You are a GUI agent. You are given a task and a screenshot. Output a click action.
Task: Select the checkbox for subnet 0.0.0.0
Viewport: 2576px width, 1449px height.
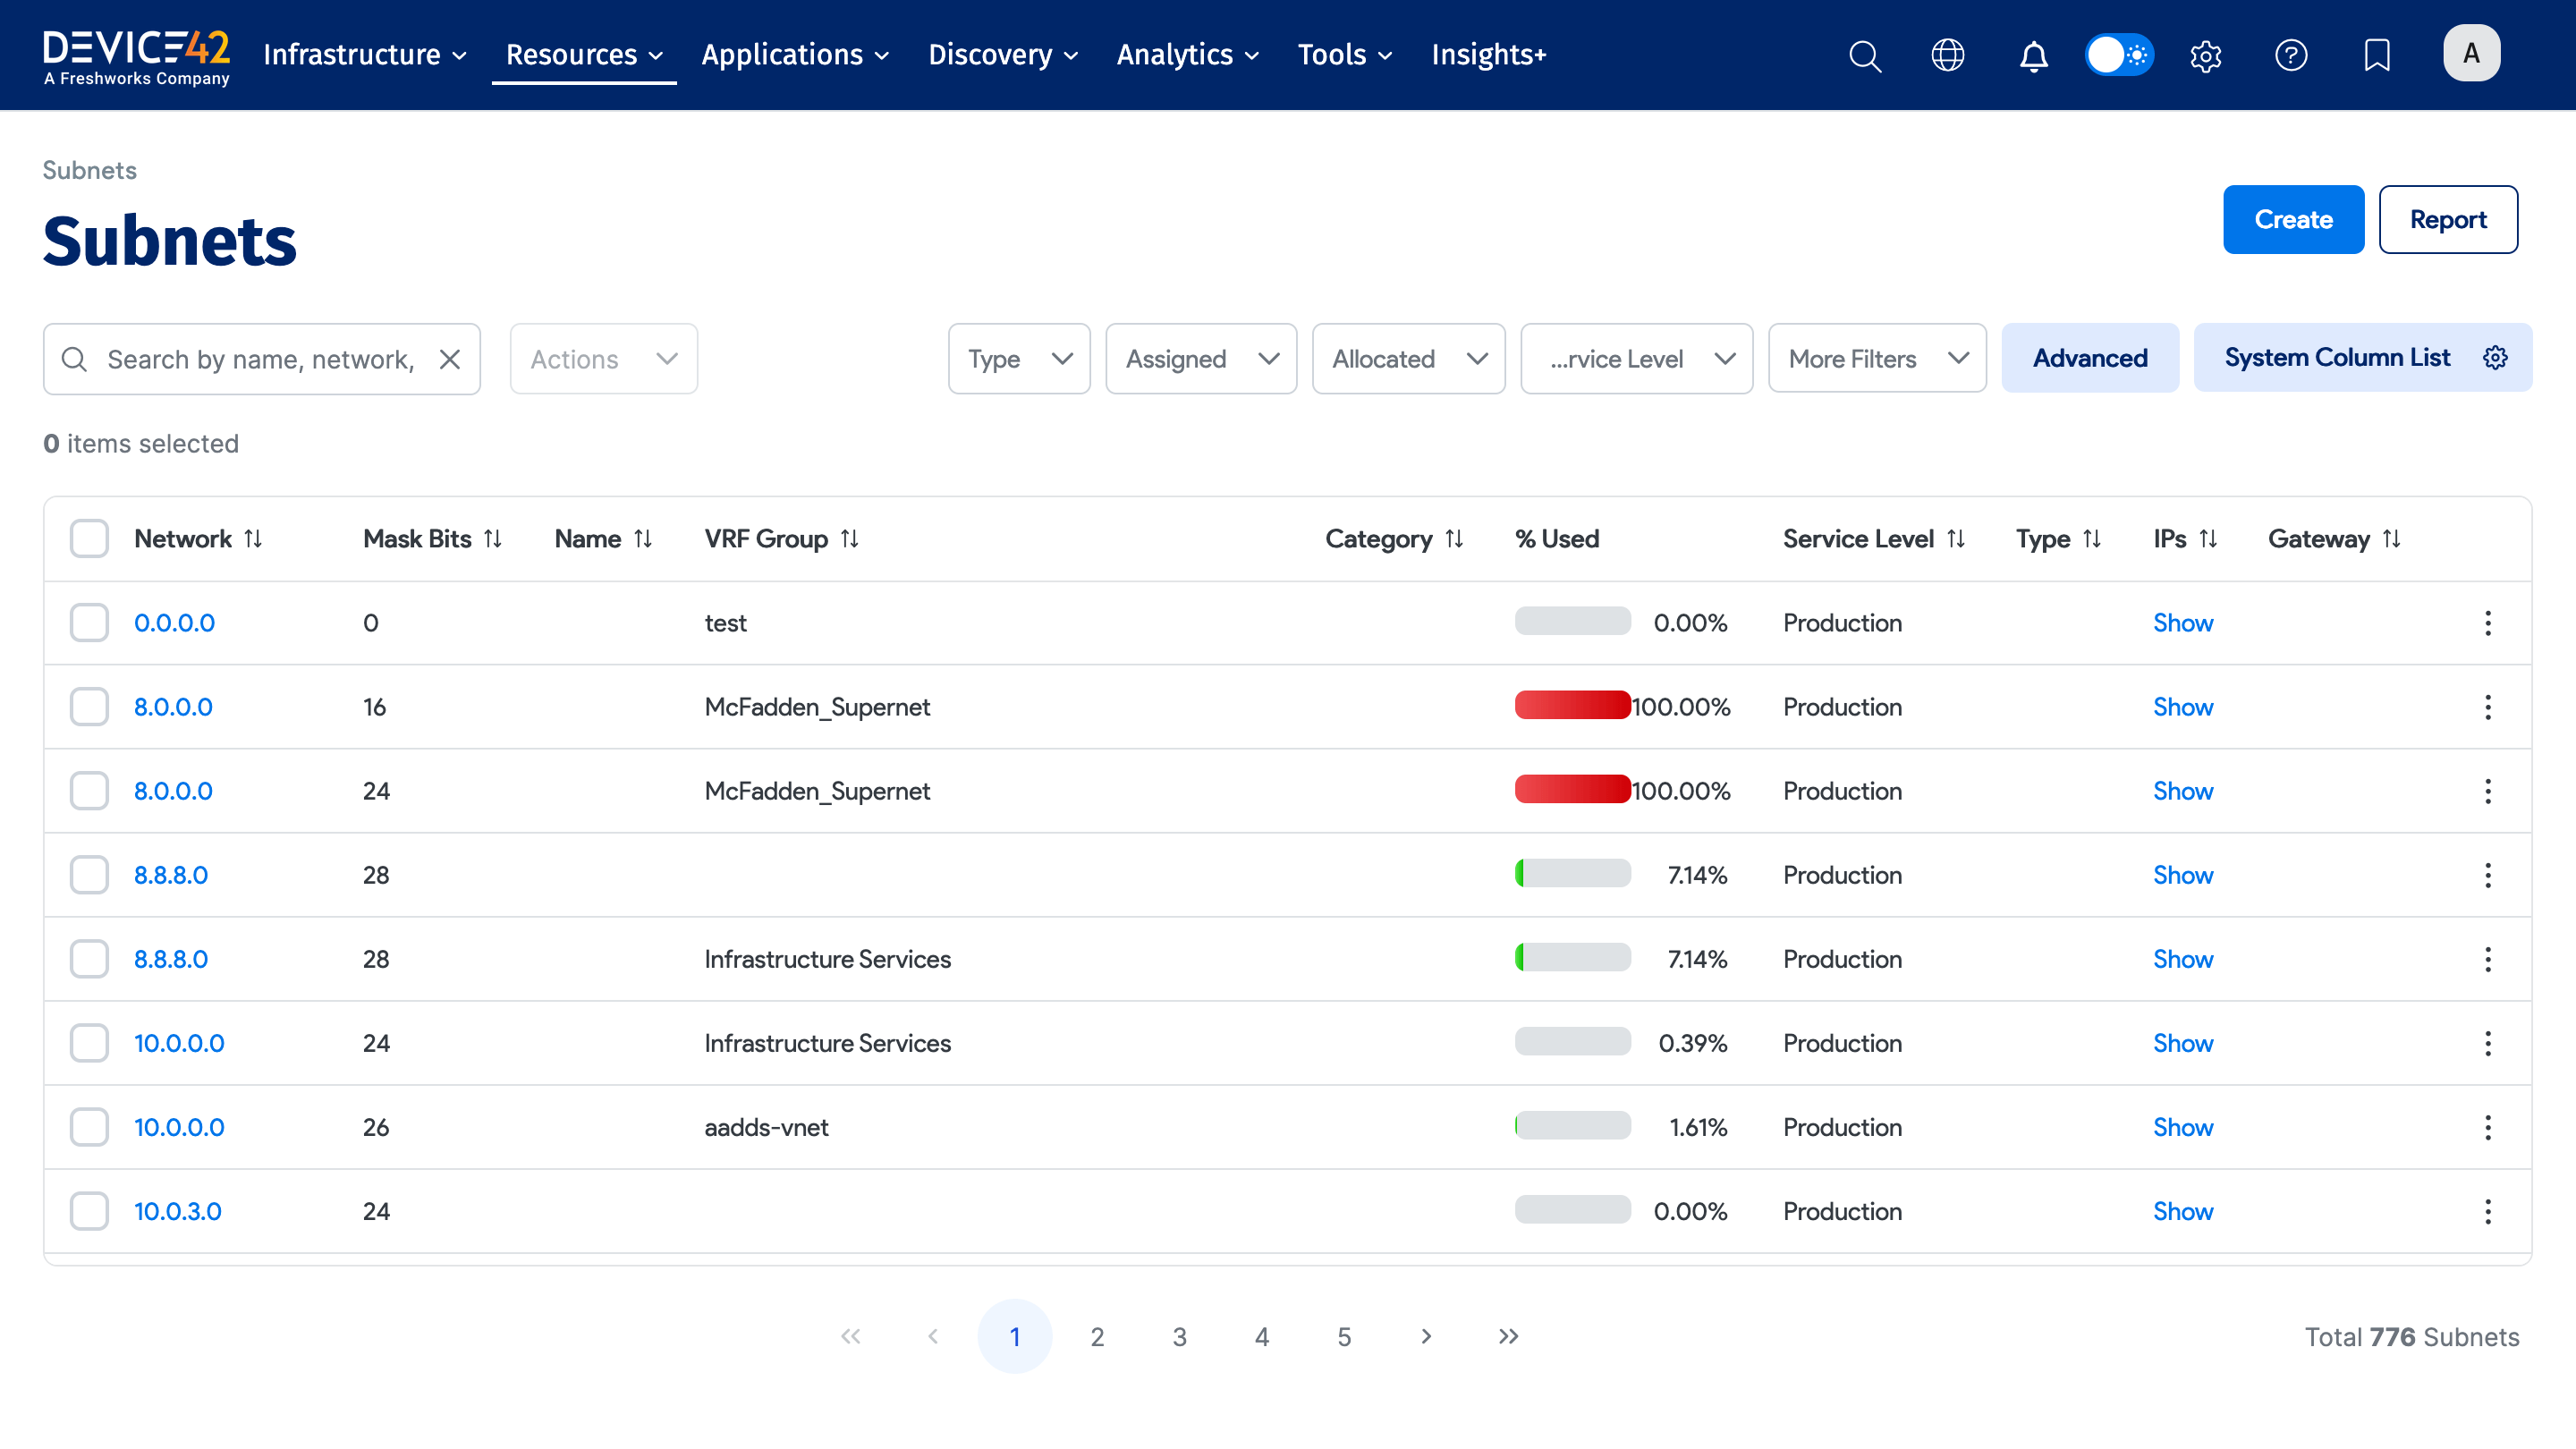(89, 622)
